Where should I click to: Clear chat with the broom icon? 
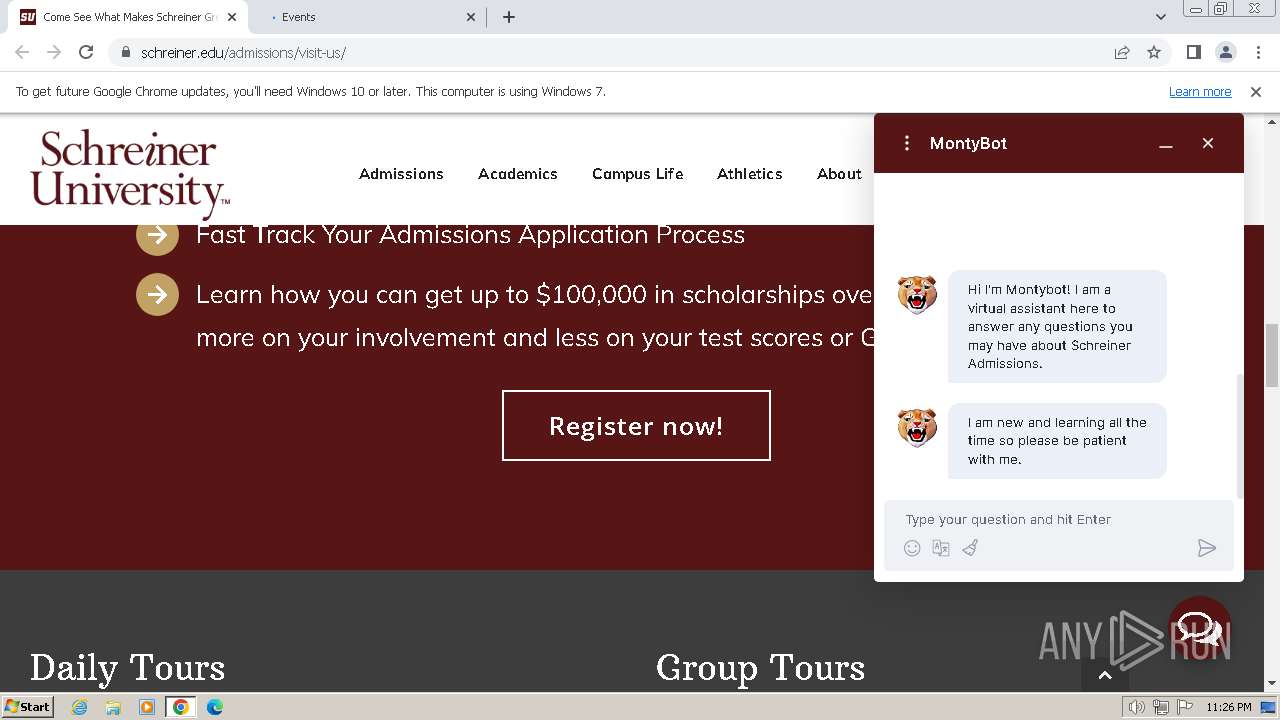click(970, 548)
